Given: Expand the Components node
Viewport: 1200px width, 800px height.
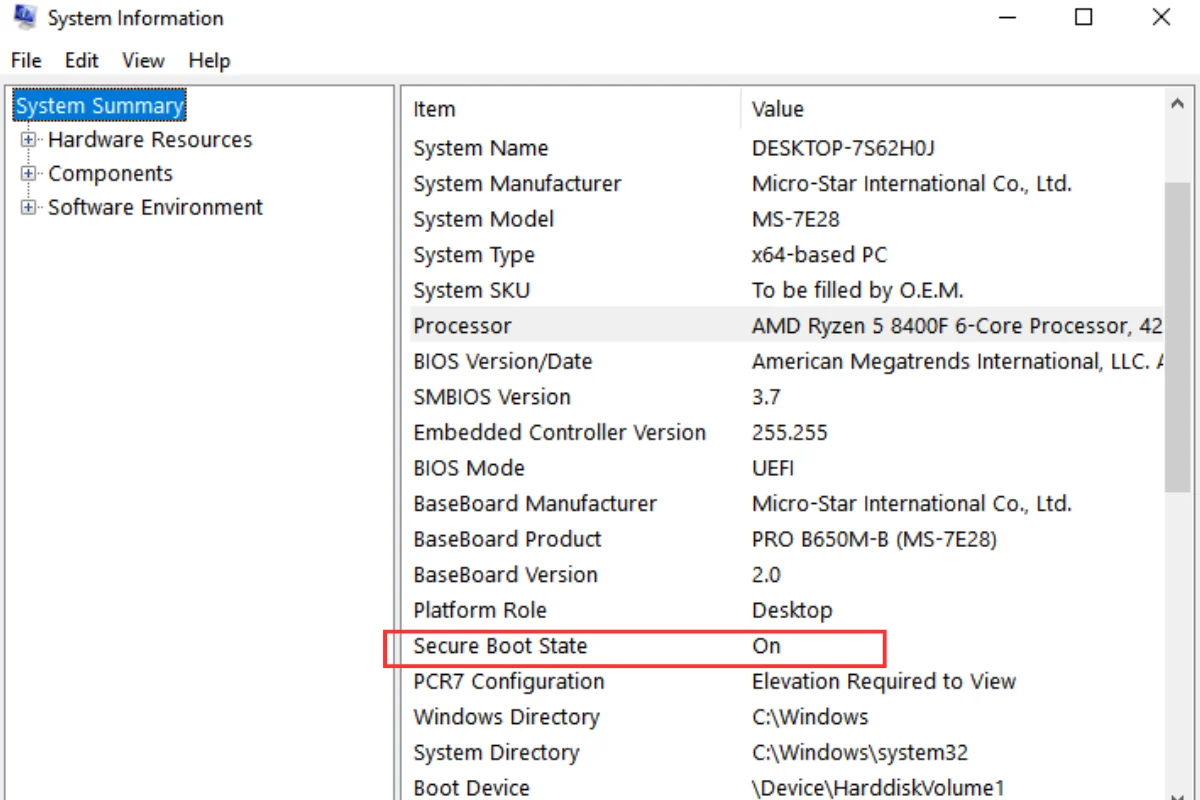Looking at the screenshot, I should tap(29, 174).
